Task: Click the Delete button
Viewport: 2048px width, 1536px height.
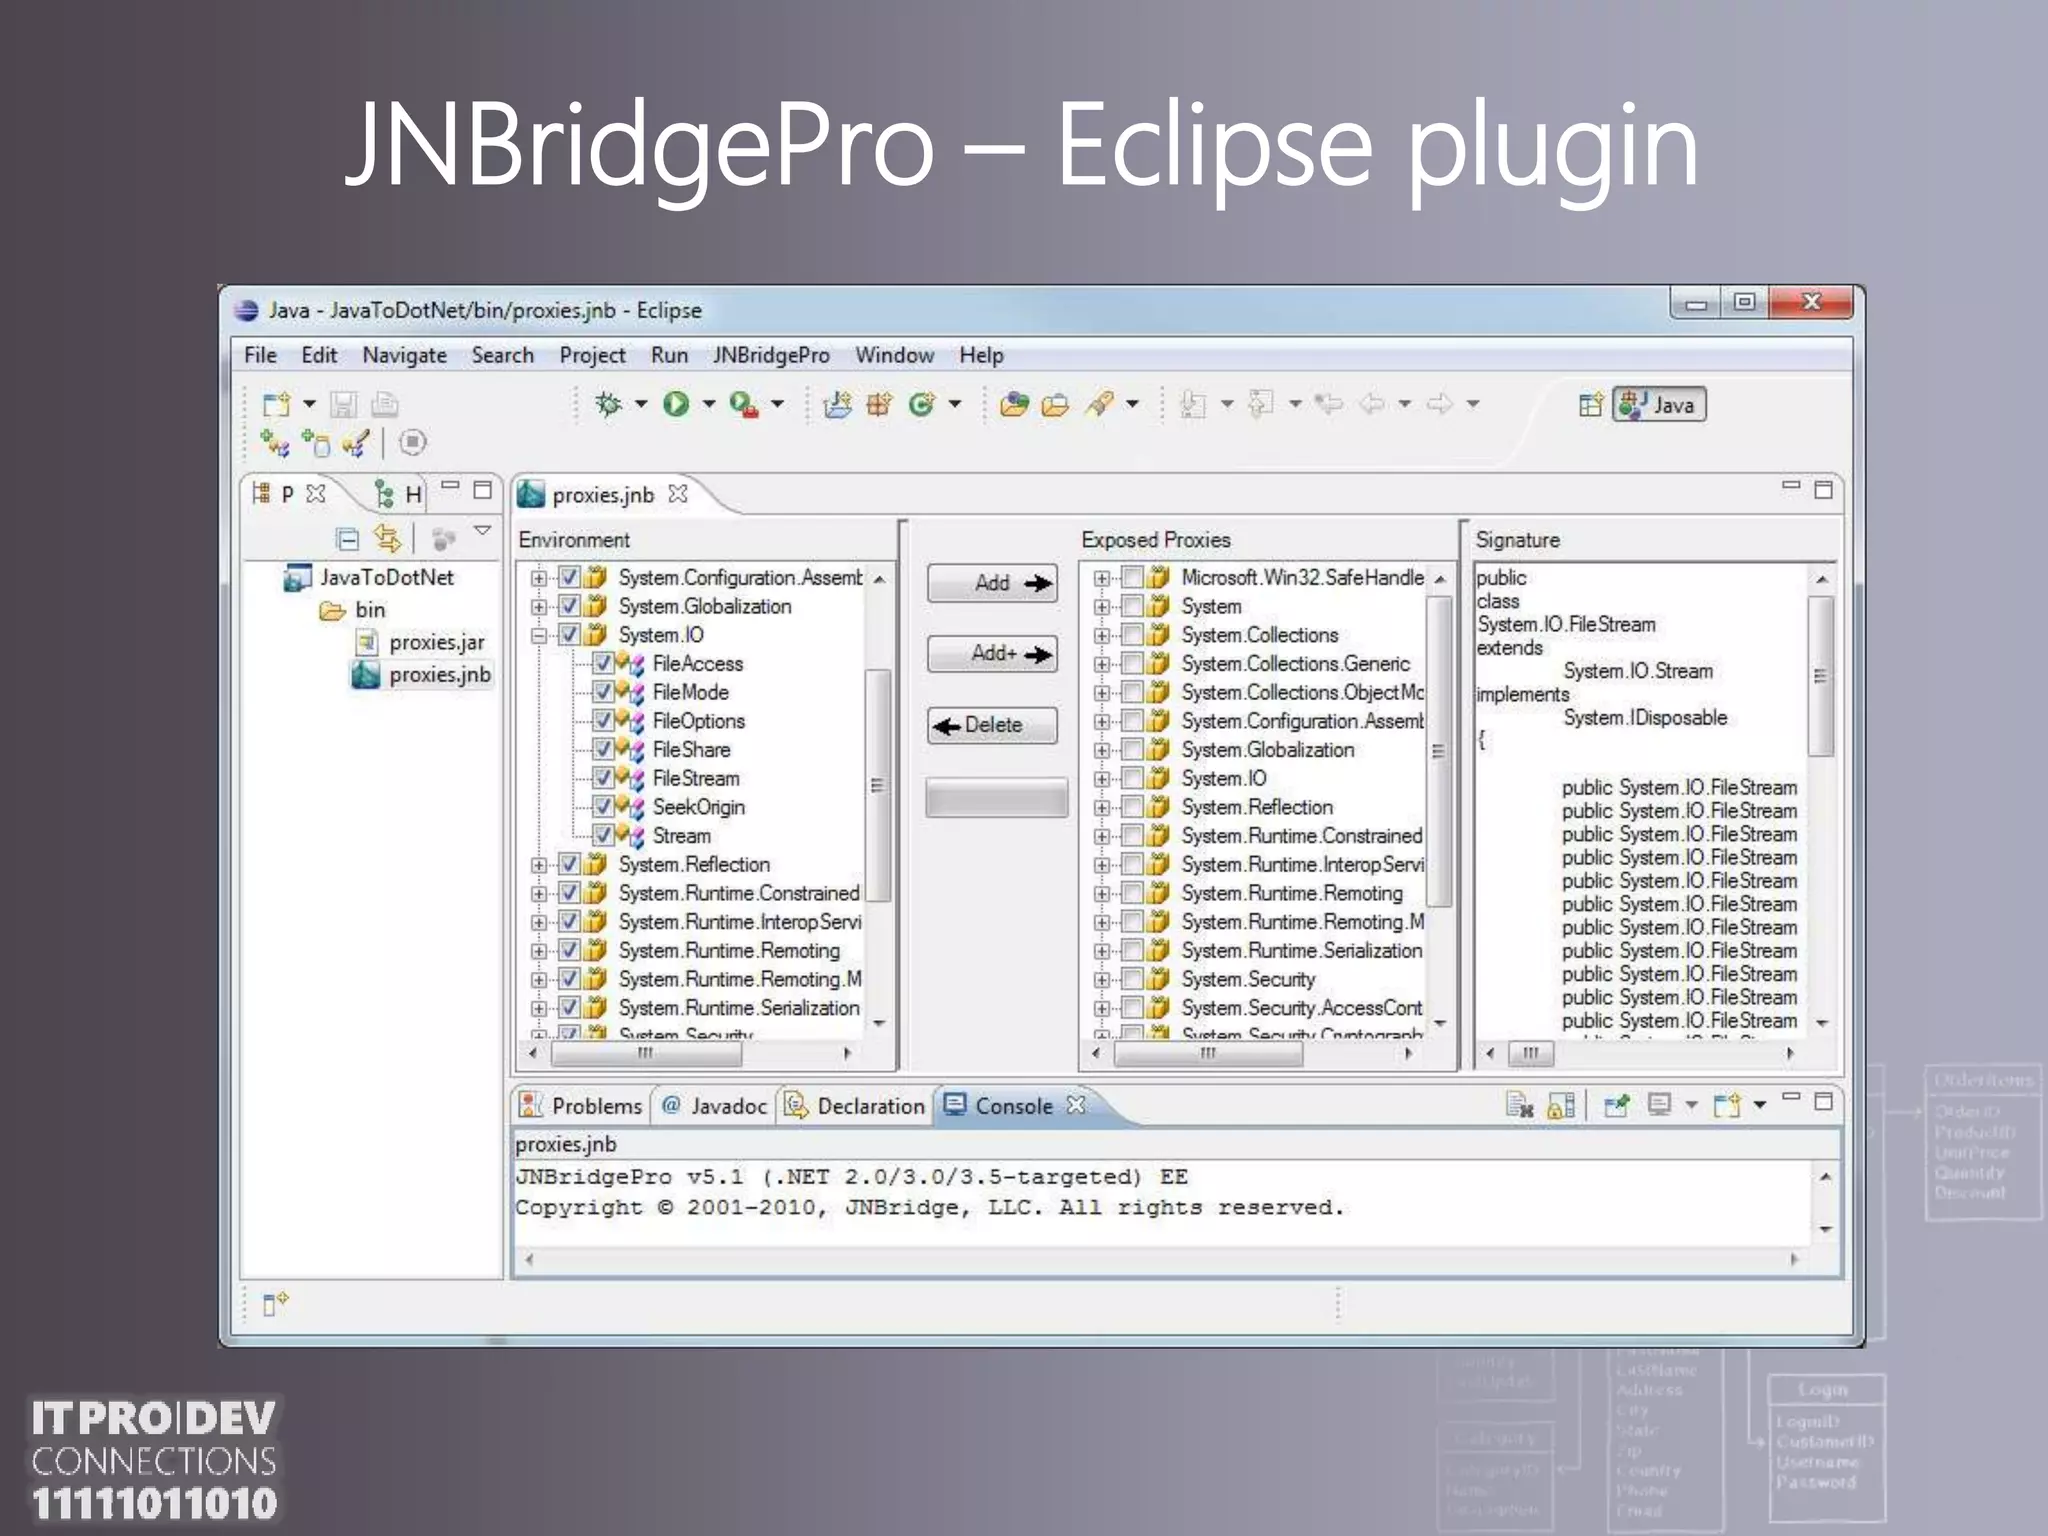Action: point(992,725)
